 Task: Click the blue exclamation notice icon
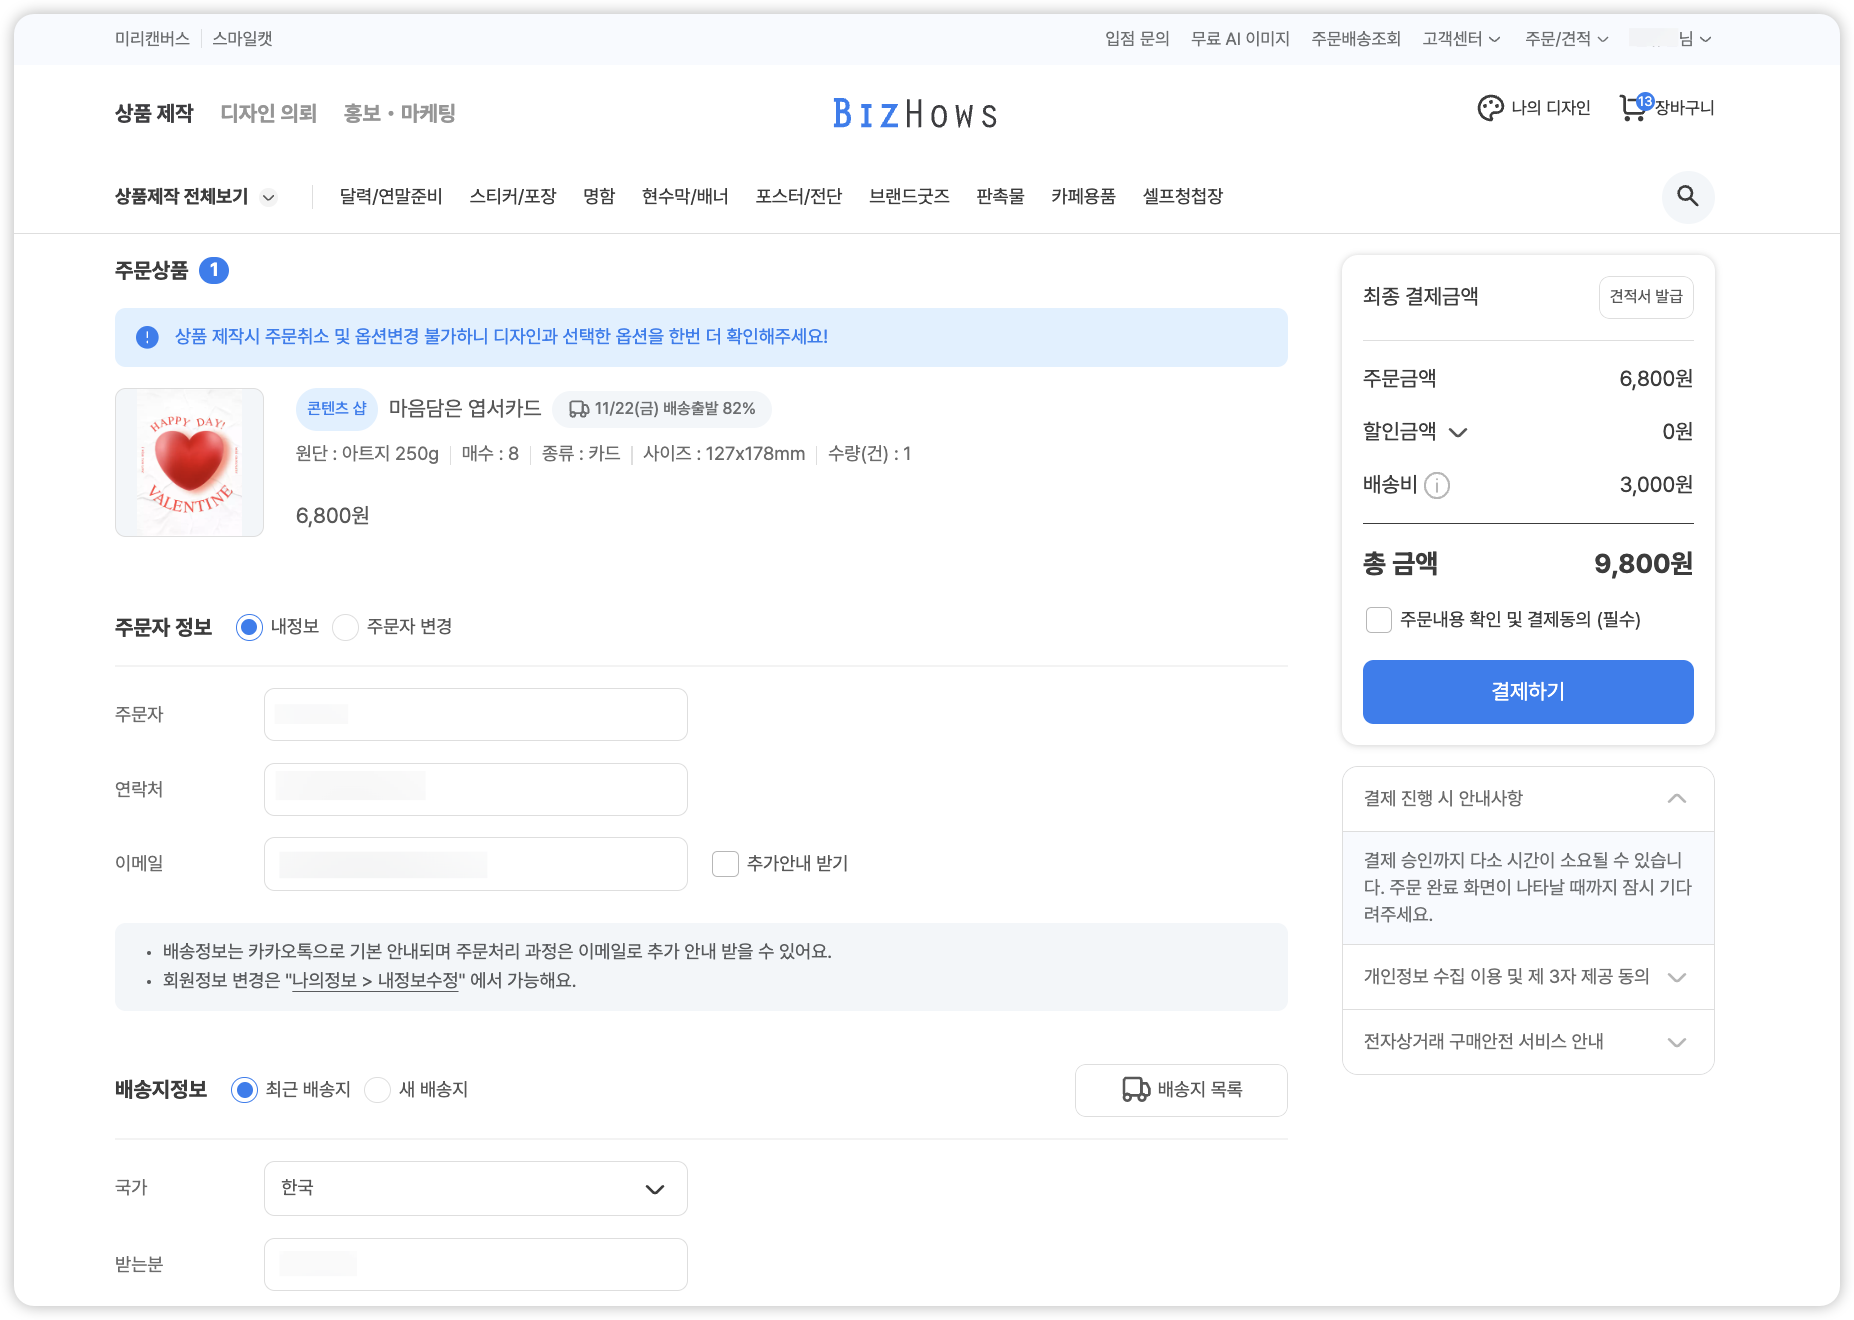pyautogui.click(x=147, y=338)
